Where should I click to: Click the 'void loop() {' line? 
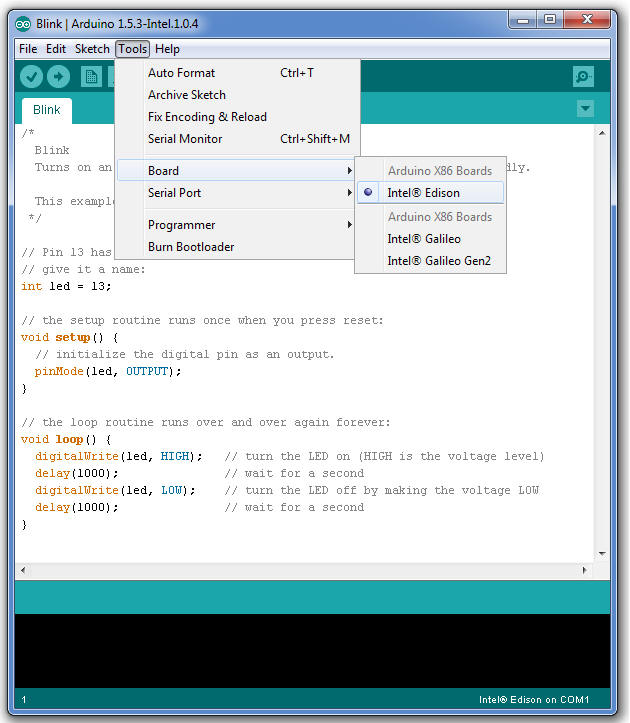[66, 439]
